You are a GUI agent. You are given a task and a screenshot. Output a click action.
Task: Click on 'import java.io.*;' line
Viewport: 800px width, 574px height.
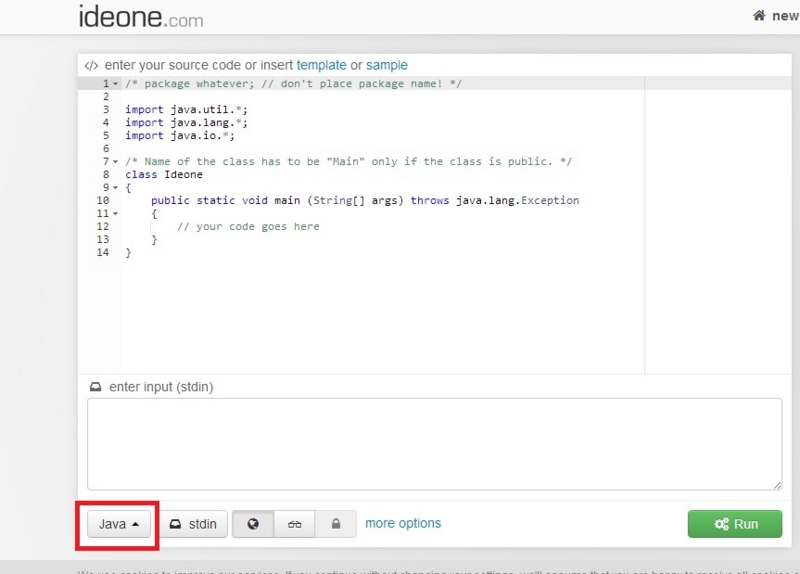click(180, 136)
